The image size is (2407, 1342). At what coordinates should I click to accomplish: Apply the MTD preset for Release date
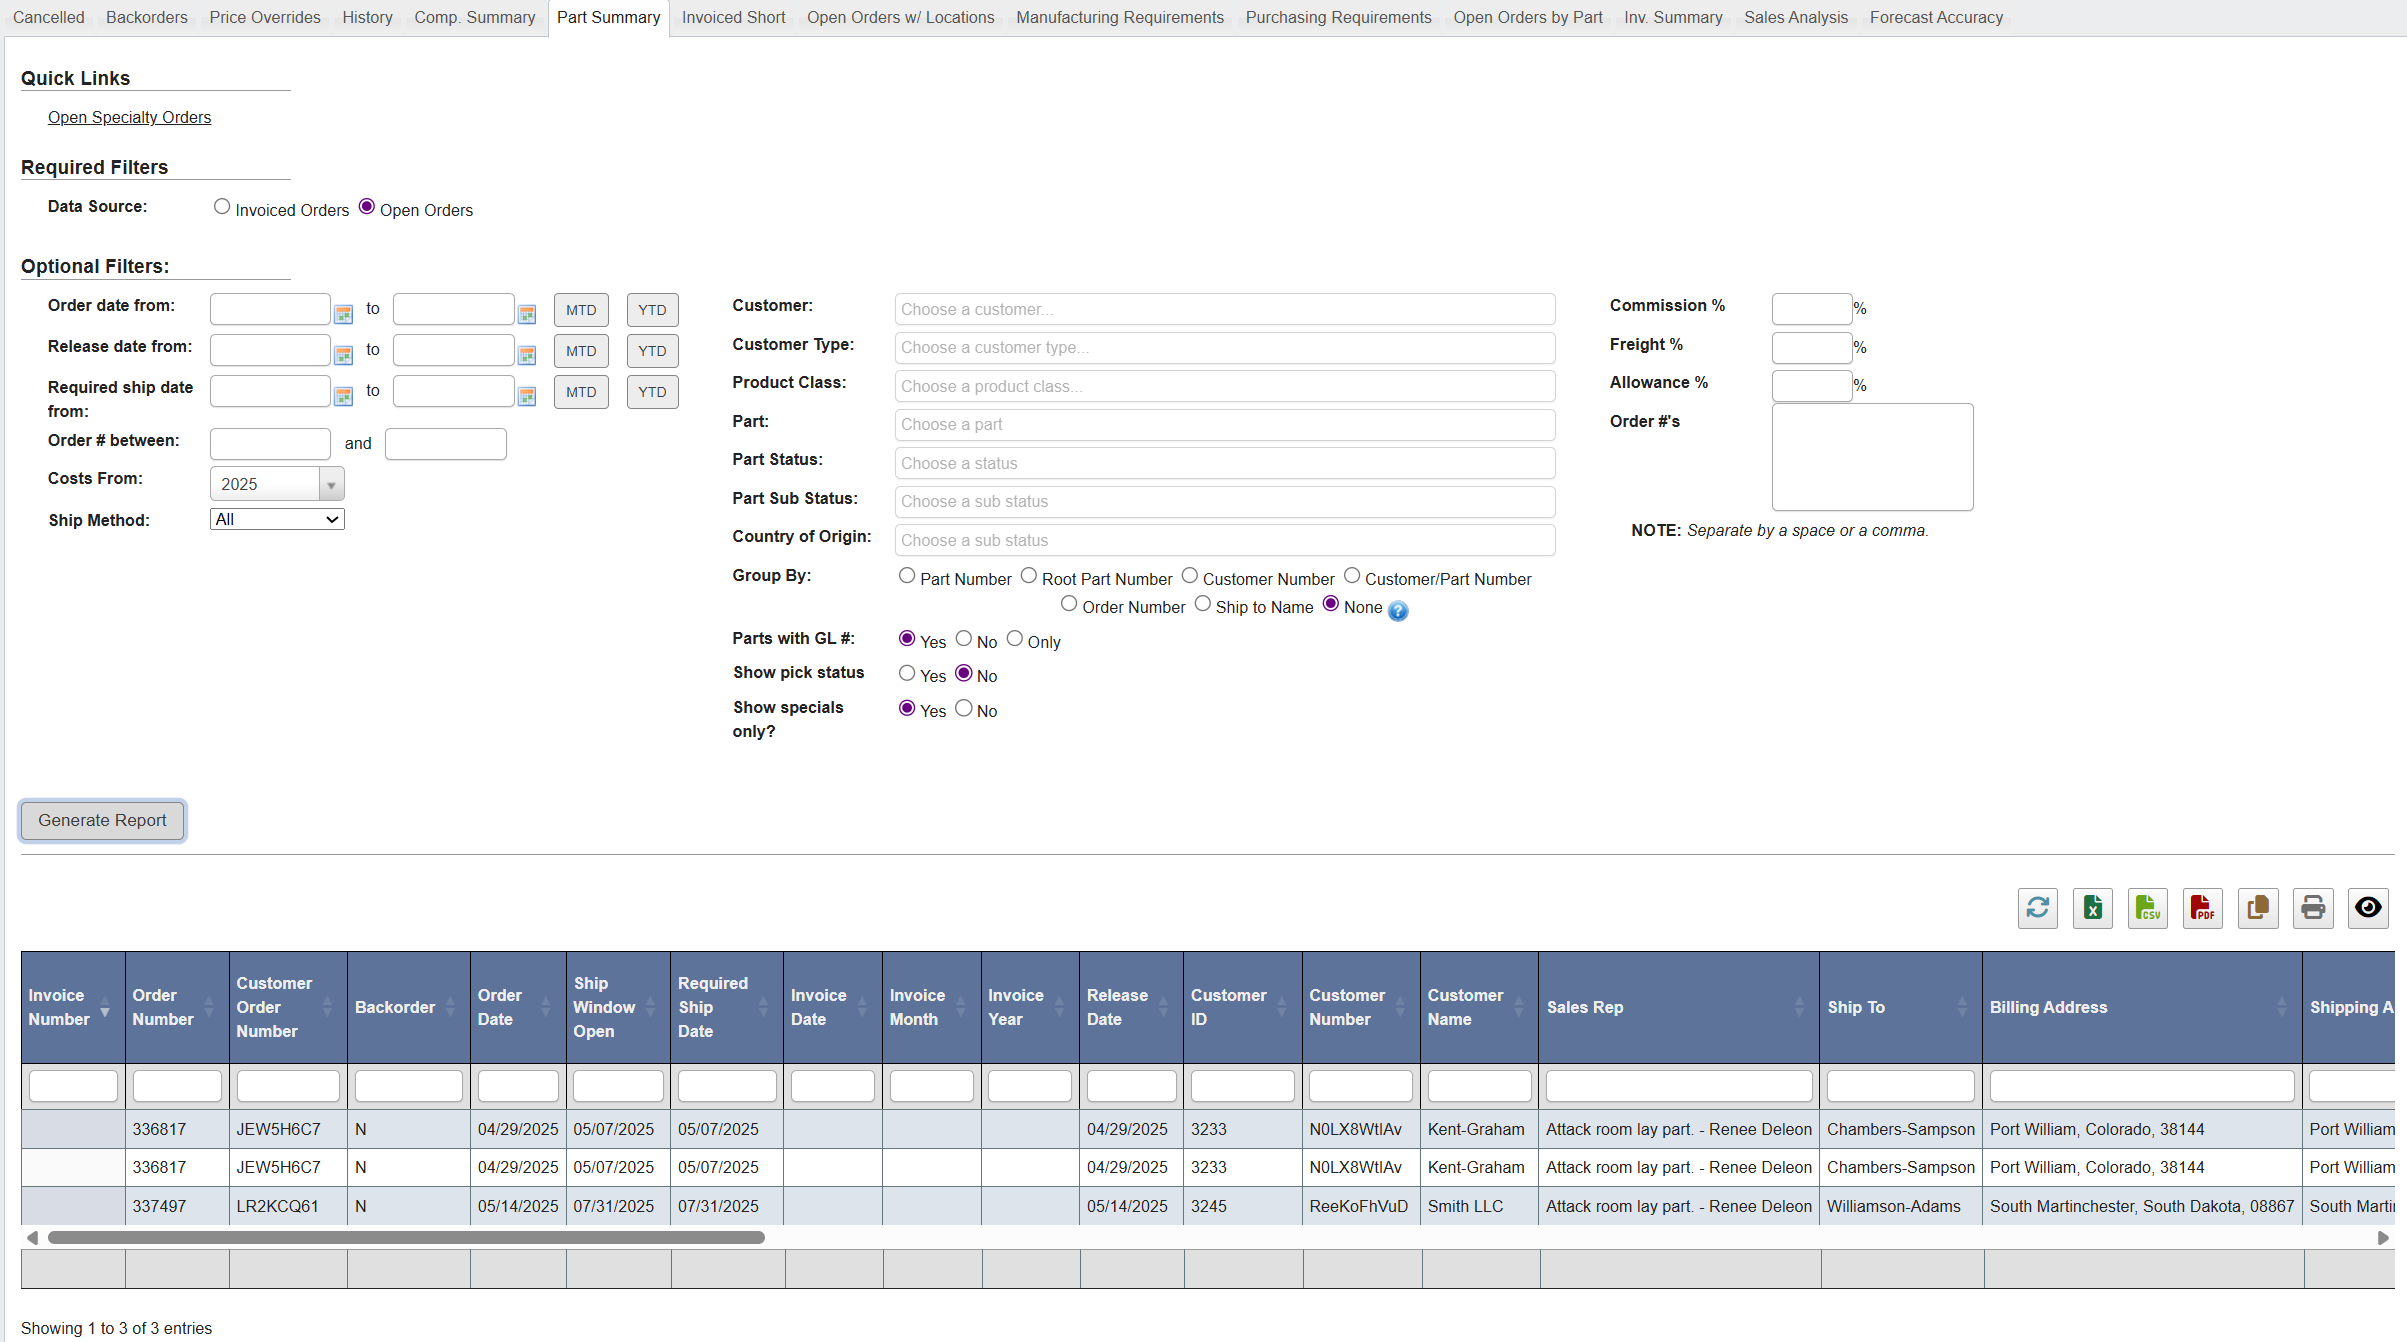(580, 350)
